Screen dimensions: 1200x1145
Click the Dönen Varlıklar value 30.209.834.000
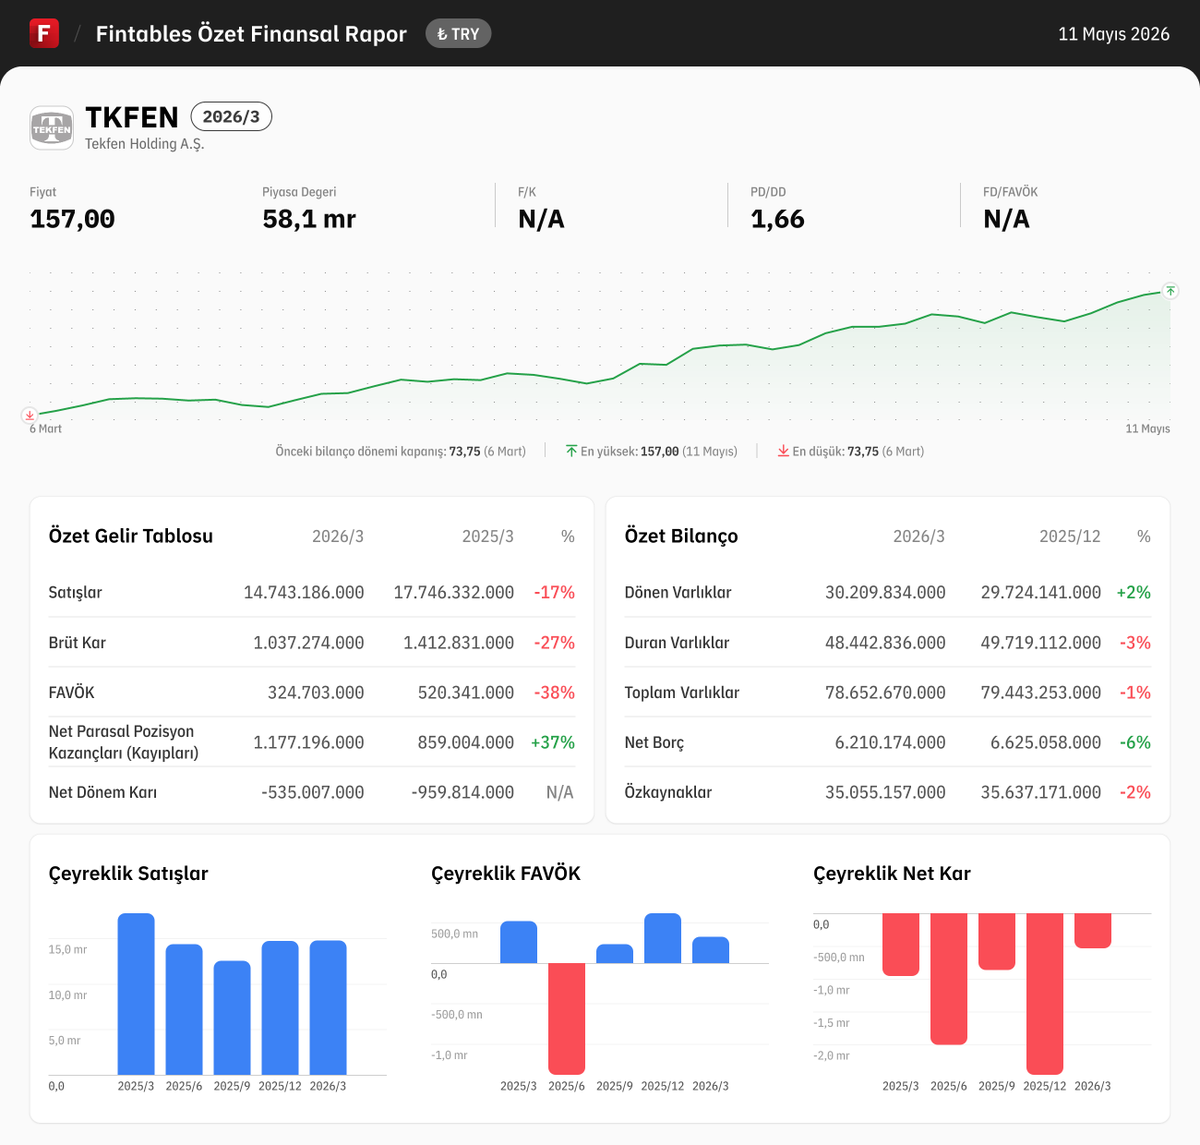pyautogui.click(x=885, y=592)
